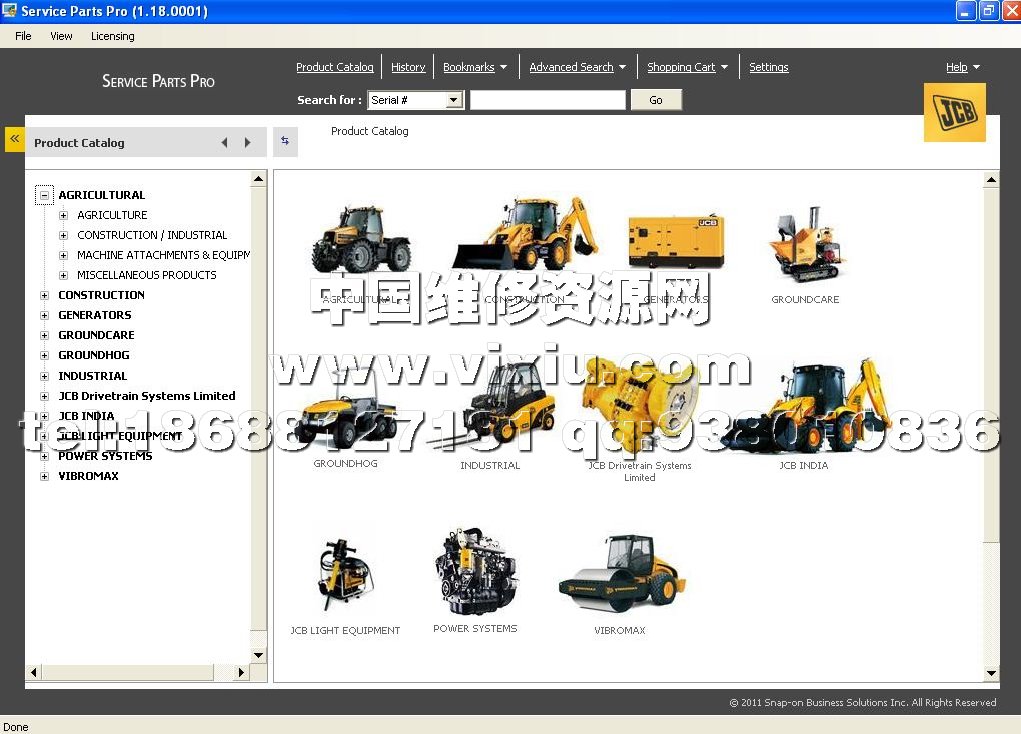Select the Groundcare dumper image
The width and height of the screenshot is (1021, 734).
coord(805,245)
